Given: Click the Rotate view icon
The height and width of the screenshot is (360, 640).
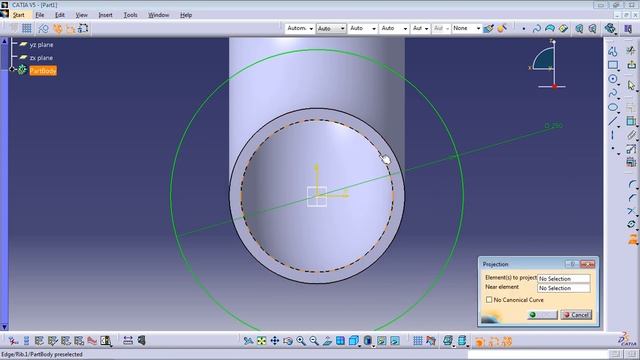Looking at the screenshot, I should 288,341.
